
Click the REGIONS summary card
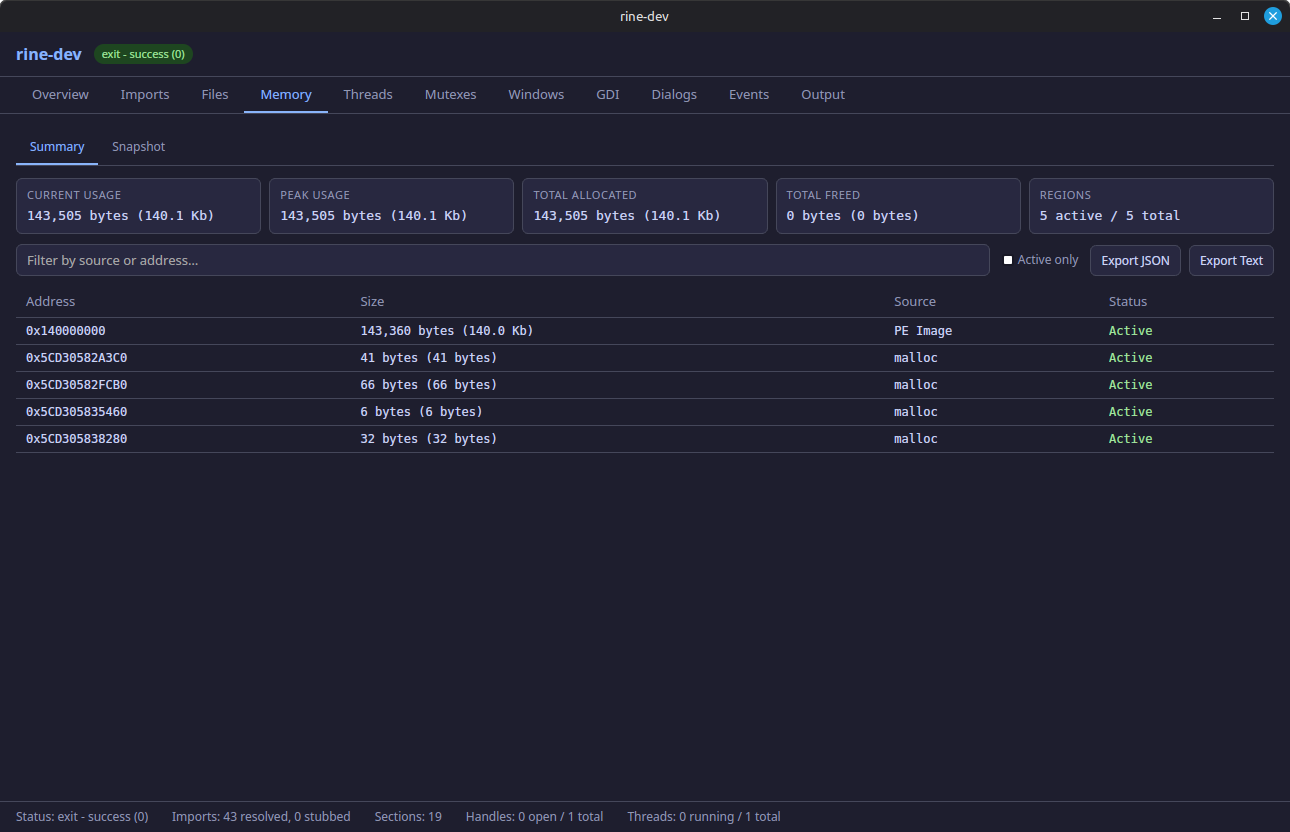pyautogui.click(x=1150, y=205)
